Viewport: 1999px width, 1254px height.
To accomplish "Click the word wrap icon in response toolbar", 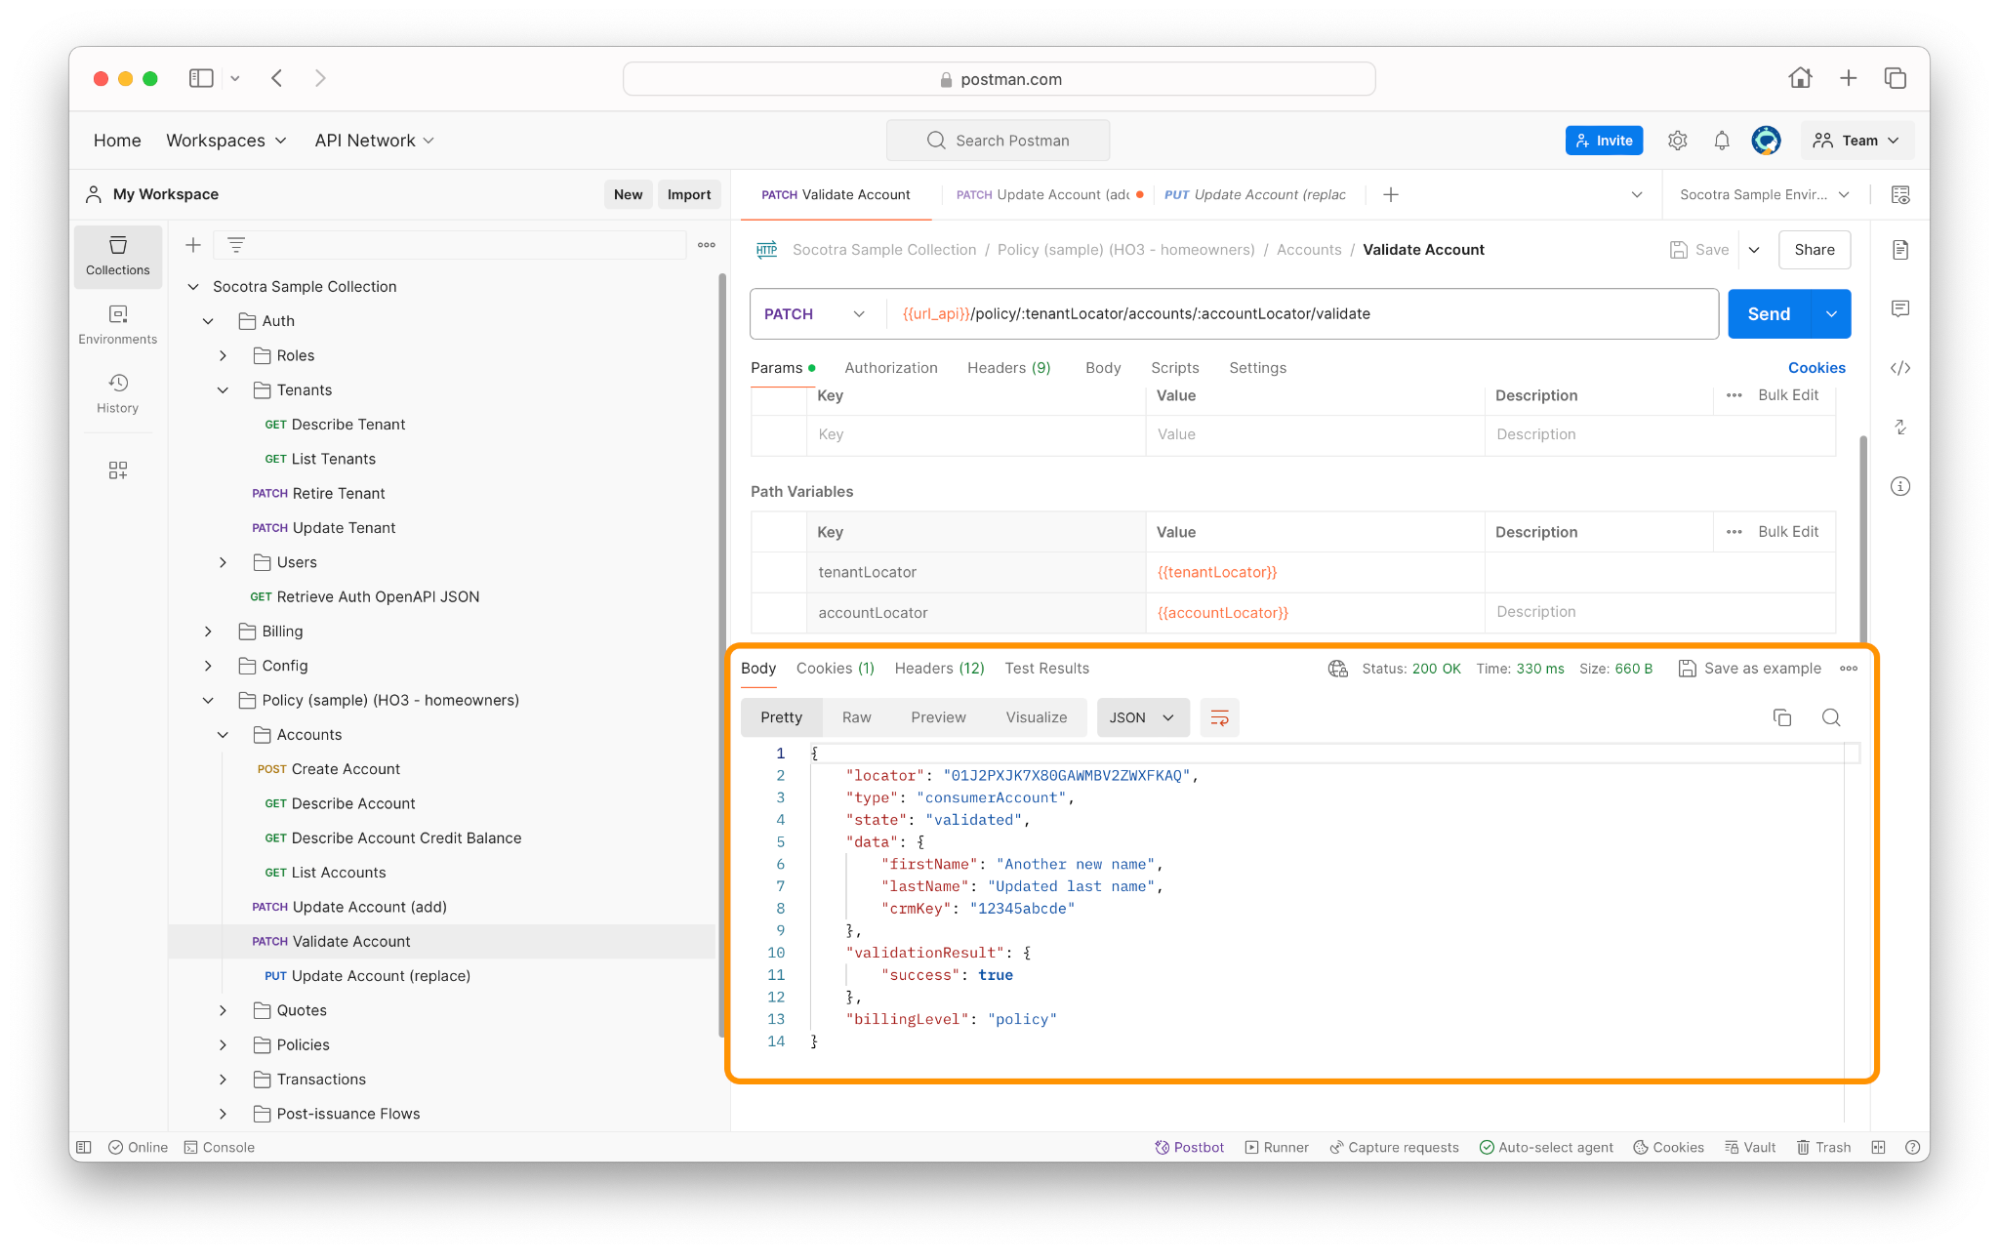I will (1219, 717).
